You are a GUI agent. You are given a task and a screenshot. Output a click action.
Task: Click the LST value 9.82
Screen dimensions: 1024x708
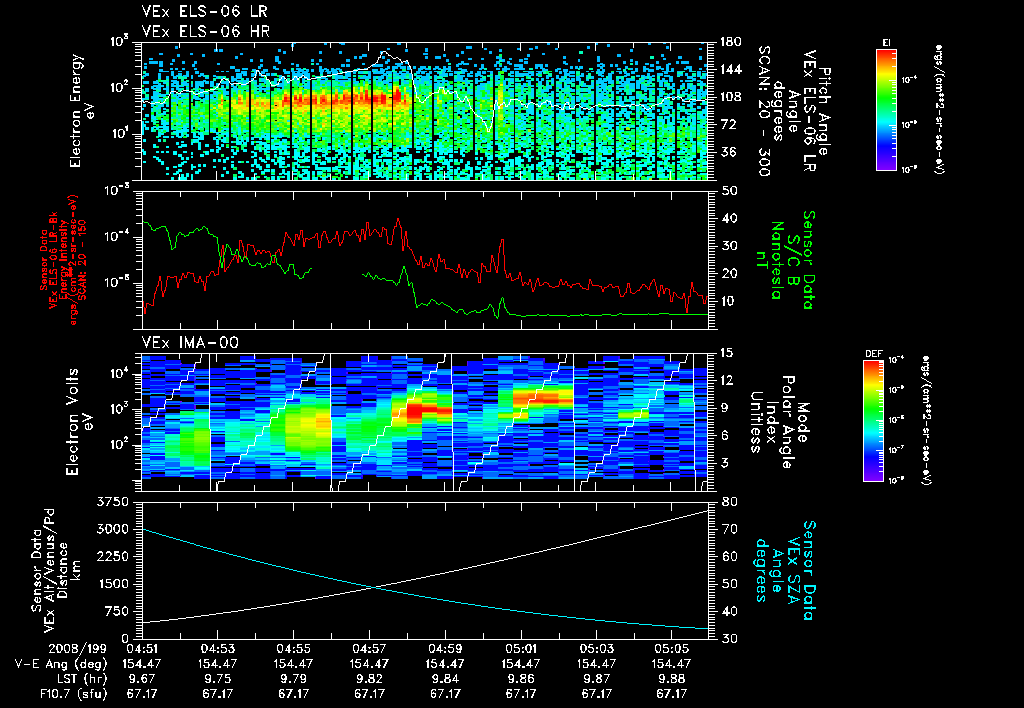tap(370, 679)
